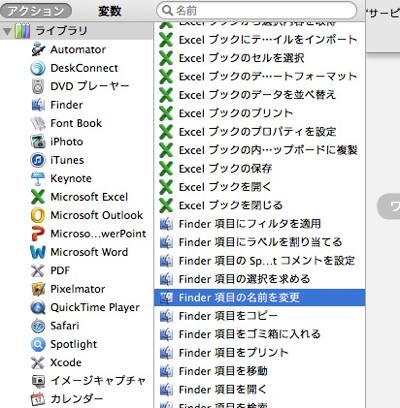Select the Spotlight icon
400x408 pixels.
coord(38,344)
